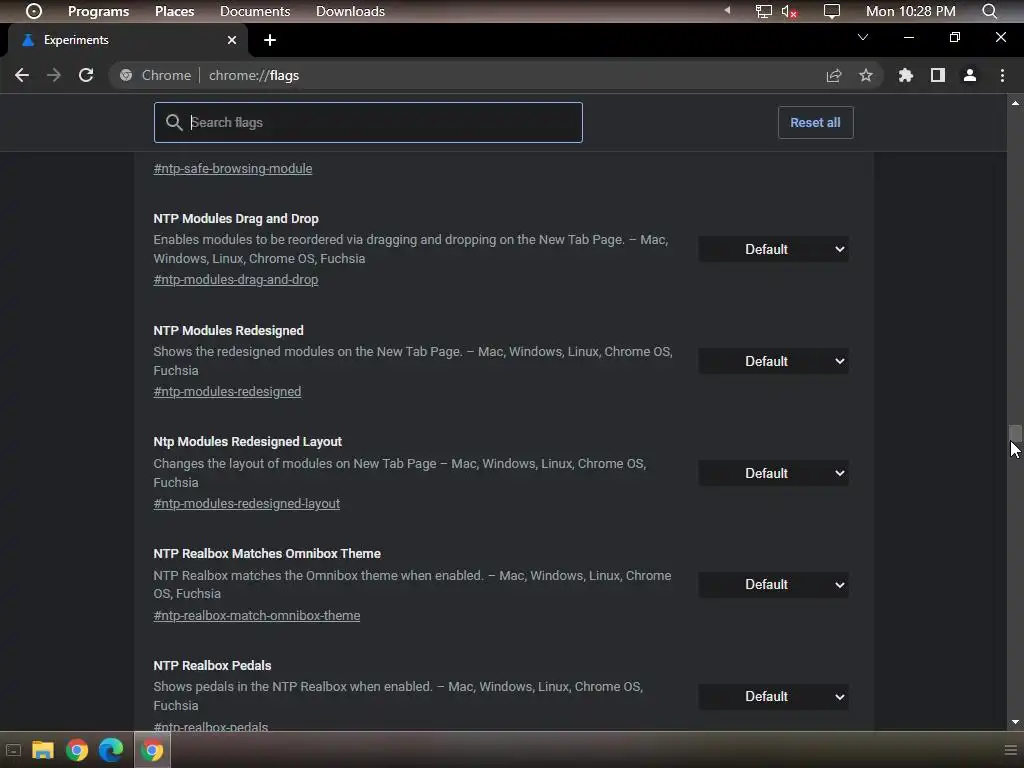Screen dimensions: 1024x768
Task: Focus the Search flags input field
Action: [x=368, y=122]
